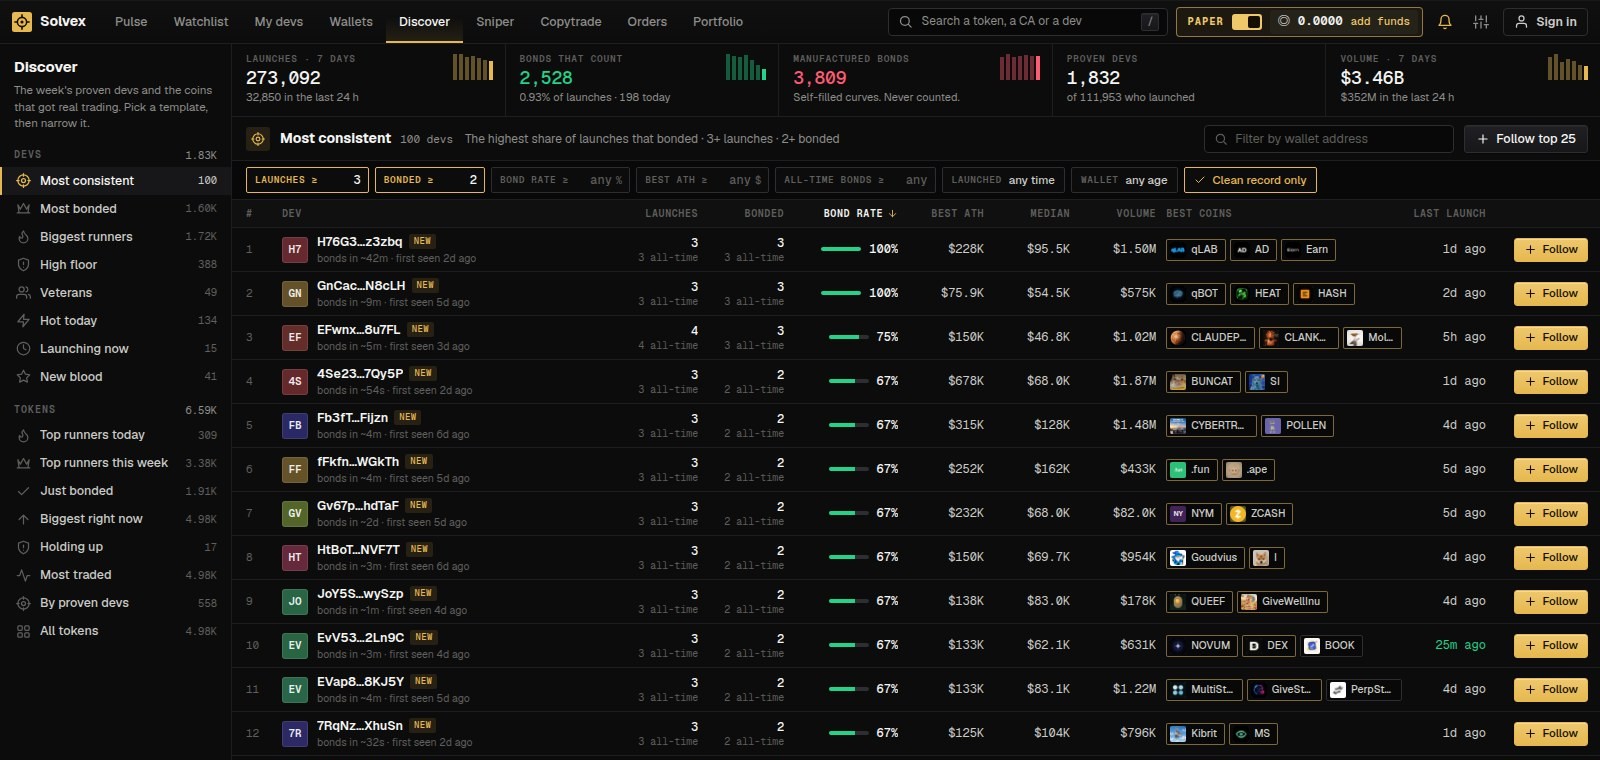Click the 75% bond rate bar
The image size is (1600, 760).
point(848,337)
